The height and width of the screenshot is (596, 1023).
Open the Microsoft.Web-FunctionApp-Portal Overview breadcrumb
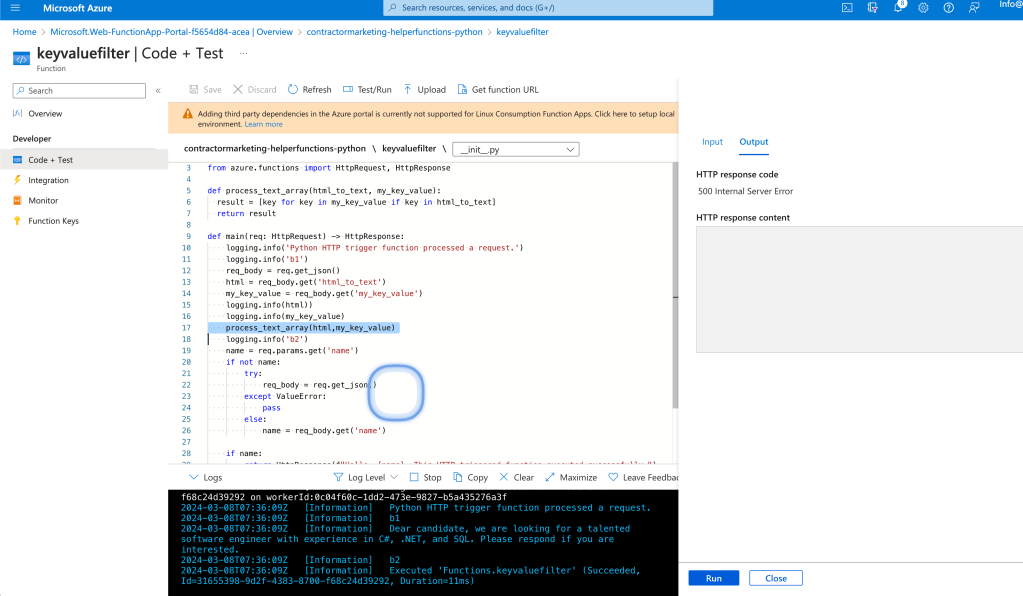coord(172,32)
